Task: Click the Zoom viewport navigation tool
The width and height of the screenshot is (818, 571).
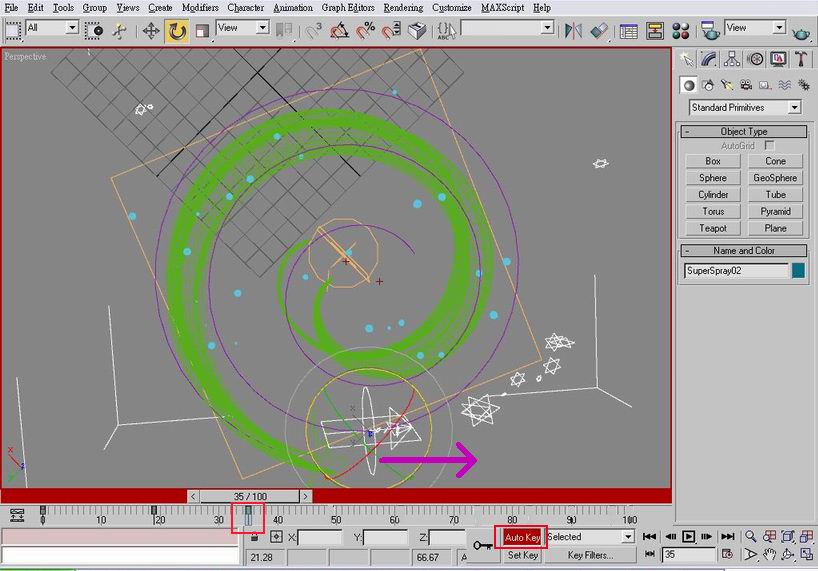Action: (x=750, y=537)
